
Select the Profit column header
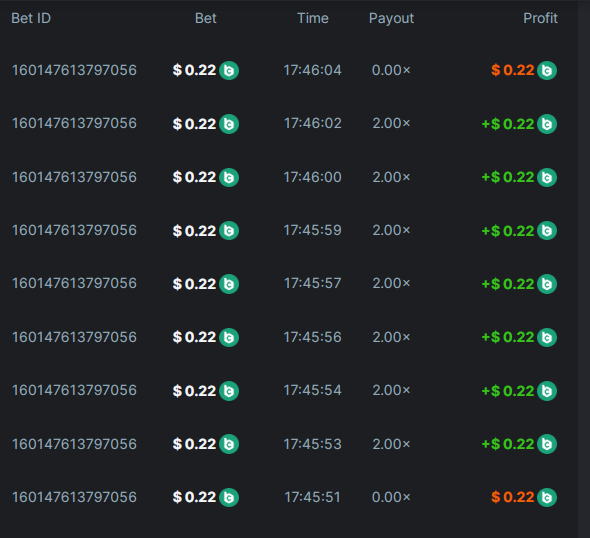coord(540,18)
